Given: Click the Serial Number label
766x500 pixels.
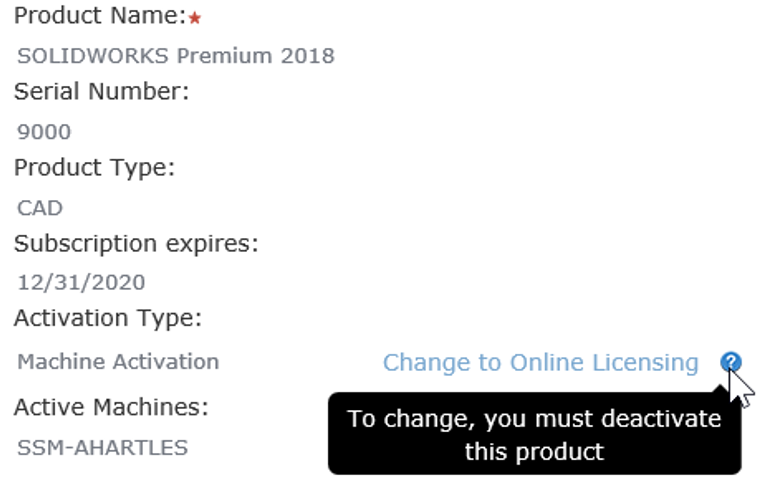Looking at the screenshot, I should [x=101, y=92].
